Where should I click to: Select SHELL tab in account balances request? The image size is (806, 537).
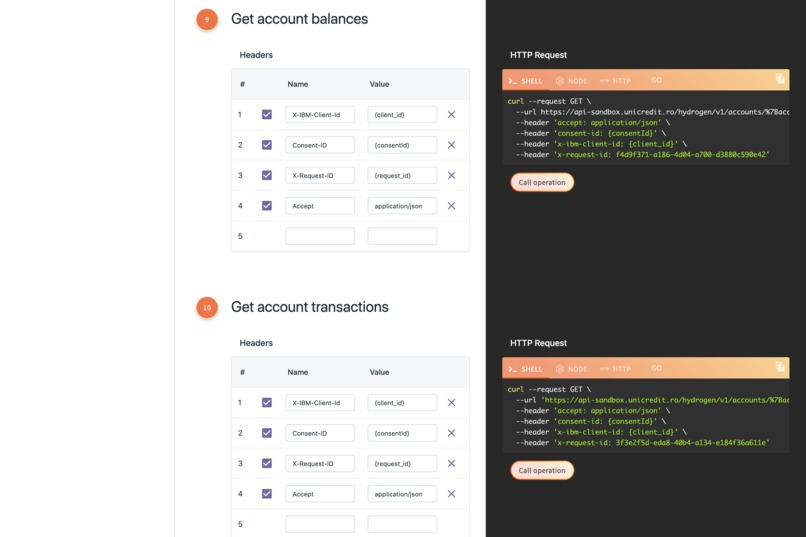pos(525,81)
